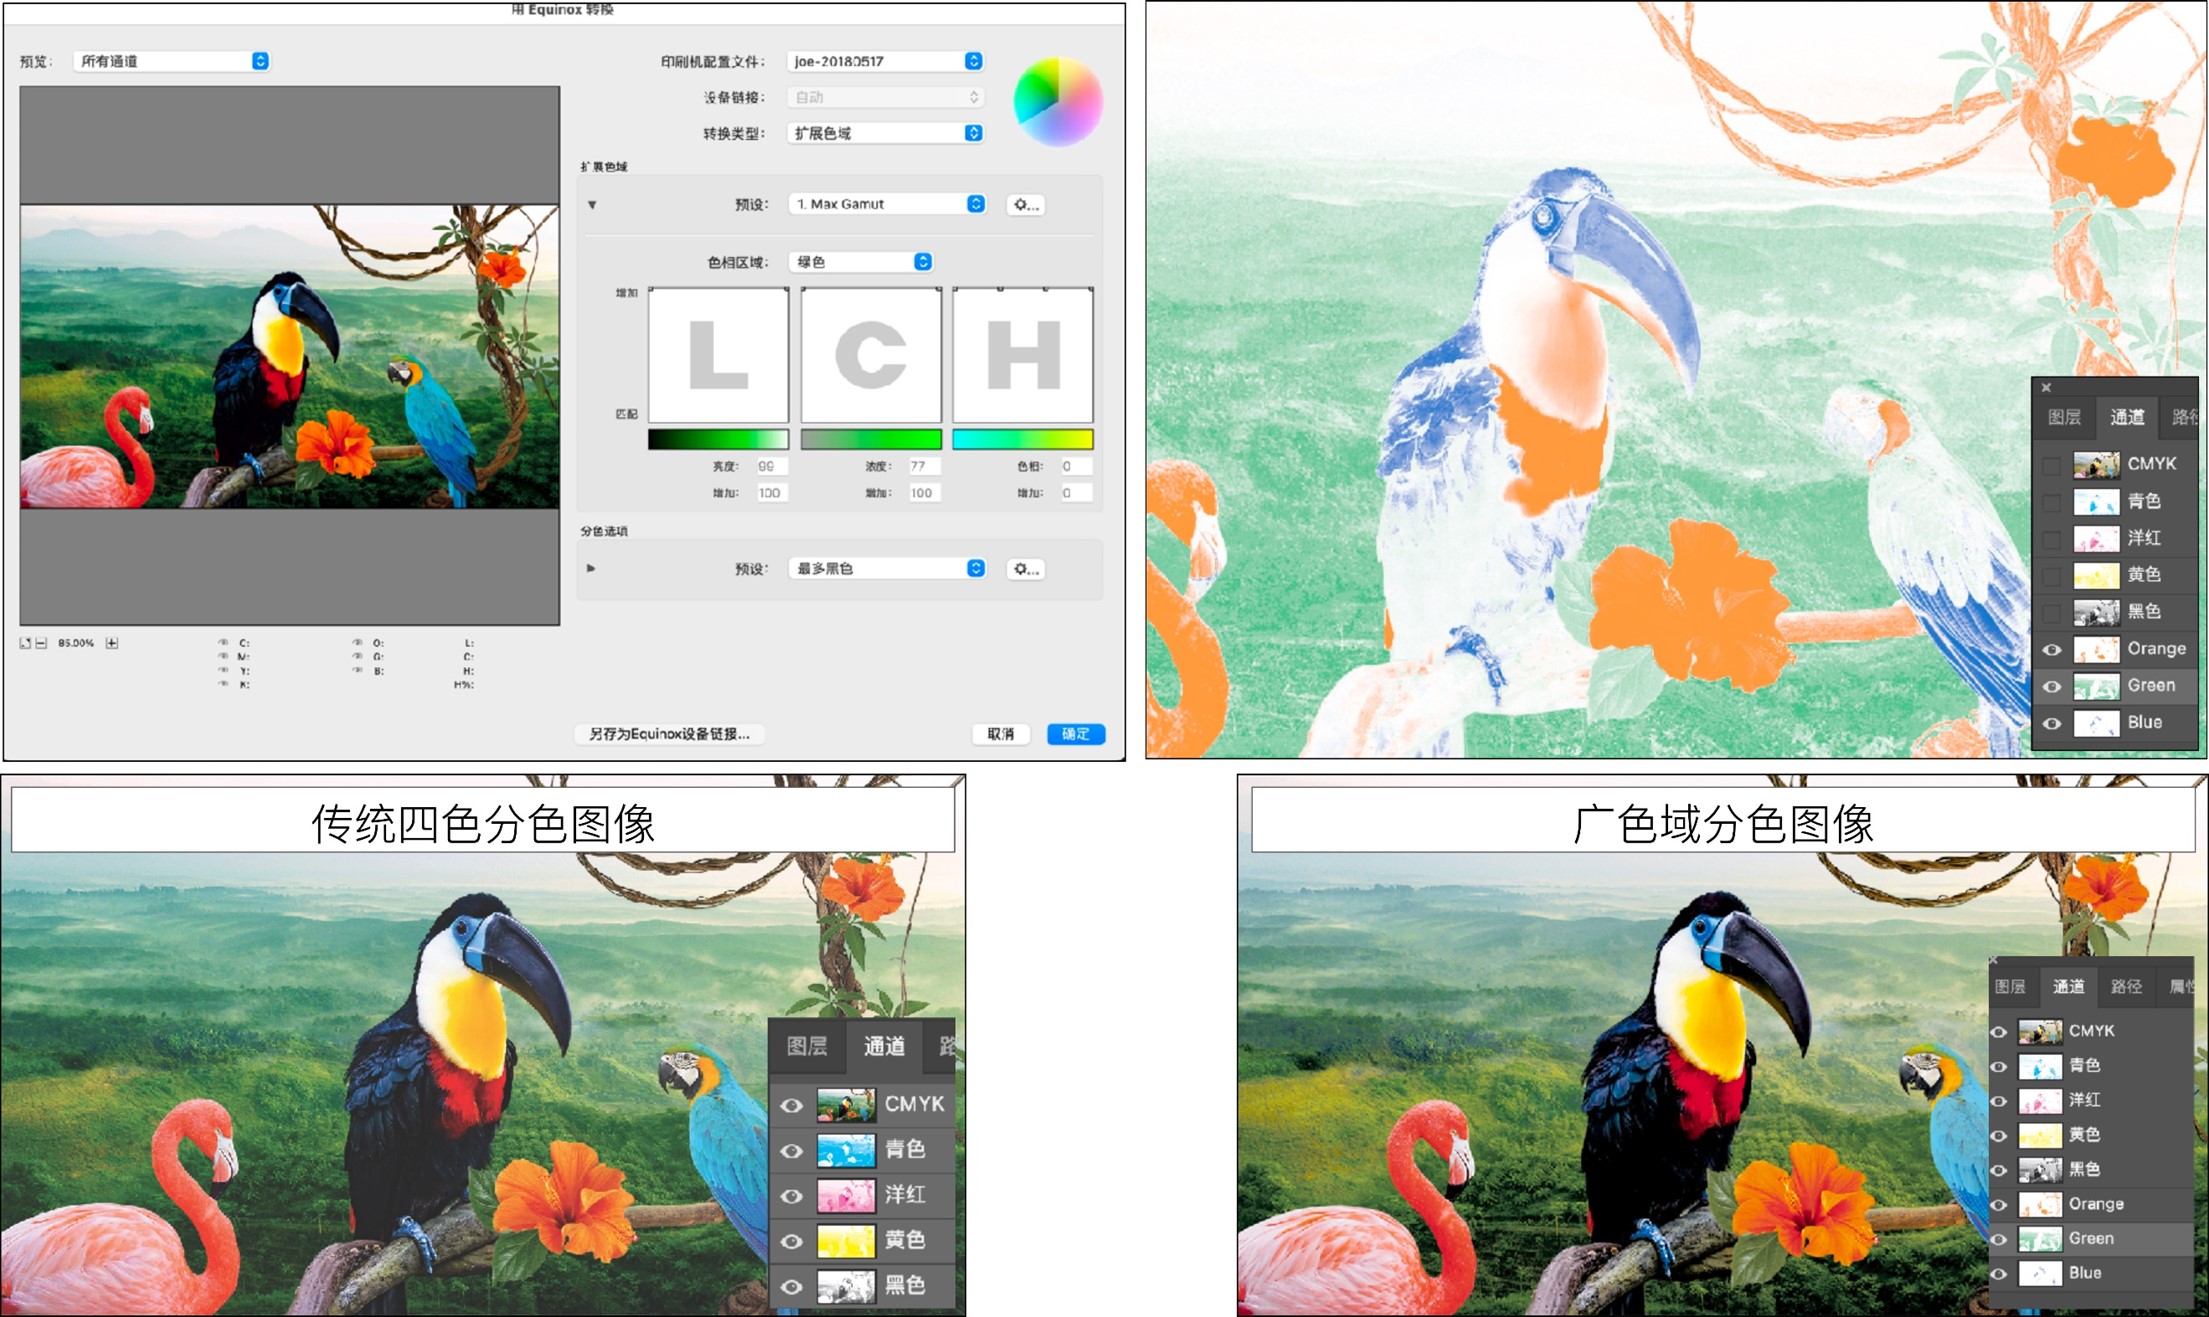The image size is (2209, 1317).
Task: Switch to the 图层 tab in the top-right panel
Action: pos(2064,417)
